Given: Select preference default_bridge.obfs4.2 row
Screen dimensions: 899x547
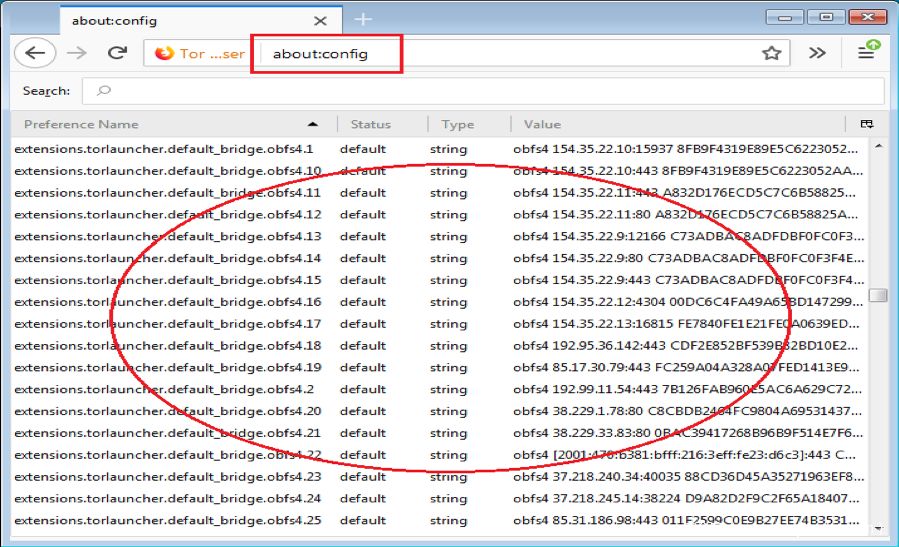Looking at the screenshot, I should [439, 389].
